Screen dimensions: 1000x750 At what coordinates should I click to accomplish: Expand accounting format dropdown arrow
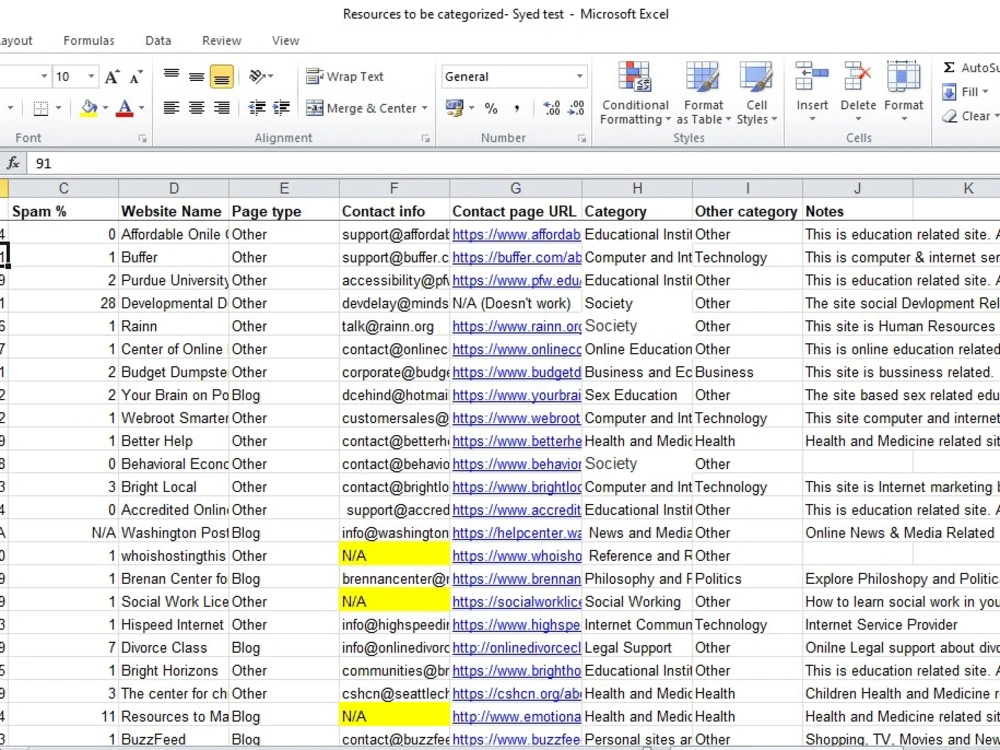(x=471, y=108)
